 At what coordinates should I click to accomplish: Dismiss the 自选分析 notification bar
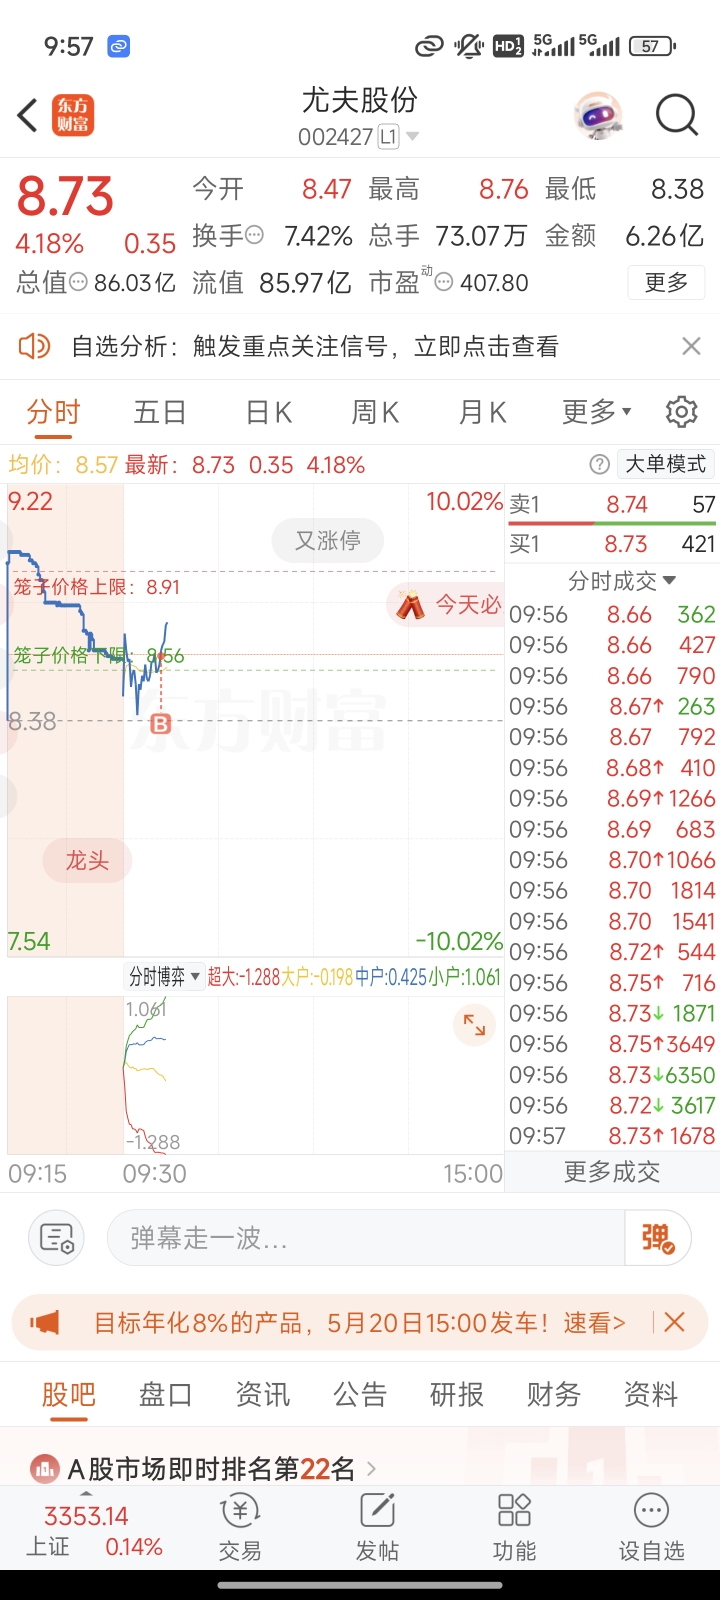click(691, 346)
